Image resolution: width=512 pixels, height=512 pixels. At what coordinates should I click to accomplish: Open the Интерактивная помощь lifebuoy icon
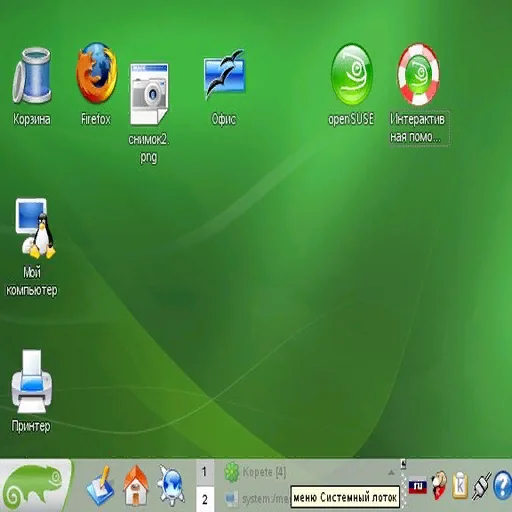click(418, 74)
